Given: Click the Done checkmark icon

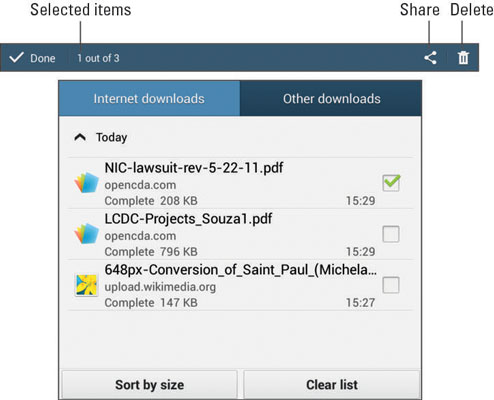Looking at the screenshot, I should click(16, 58).
